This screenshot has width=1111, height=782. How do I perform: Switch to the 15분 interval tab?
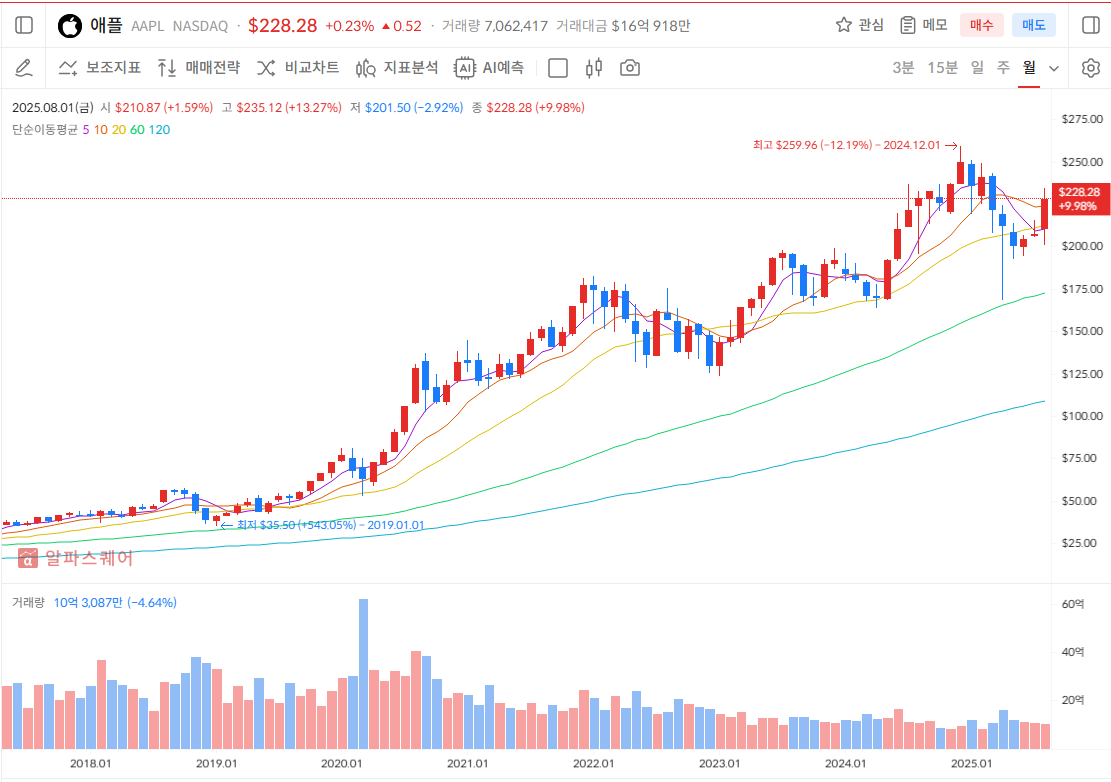pos(942,68)
